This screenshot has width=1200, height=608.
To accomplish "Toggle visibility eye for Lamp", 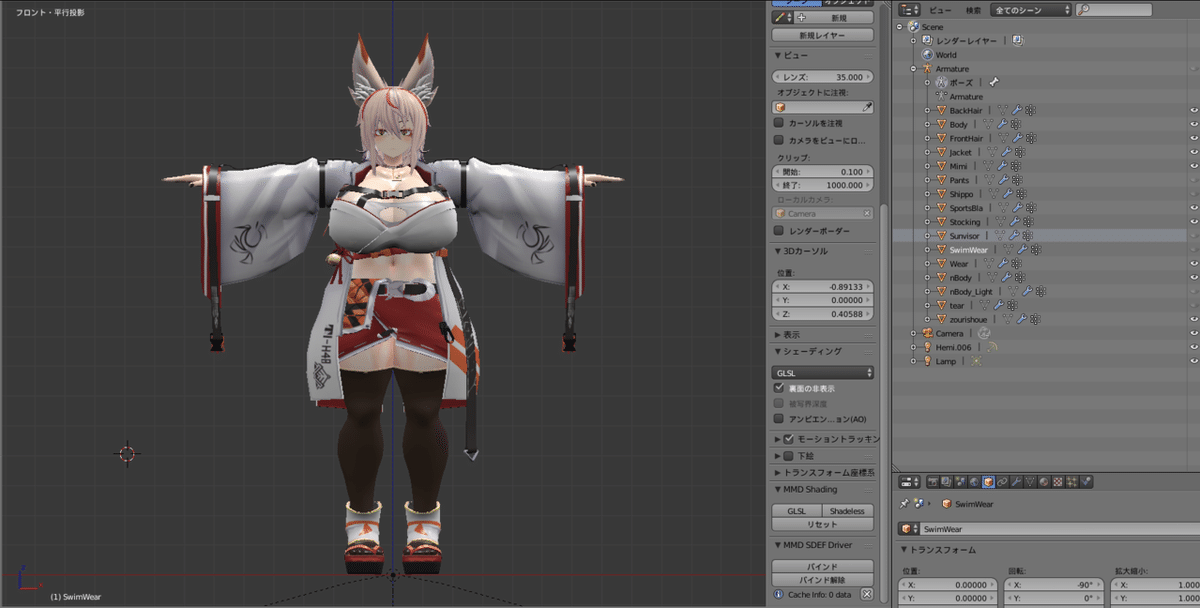I will [1194, 361].
